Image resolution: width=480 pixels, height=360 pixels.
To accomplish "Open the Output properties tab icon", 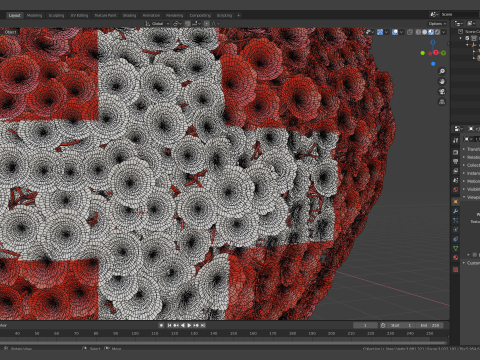I will 455,161.
